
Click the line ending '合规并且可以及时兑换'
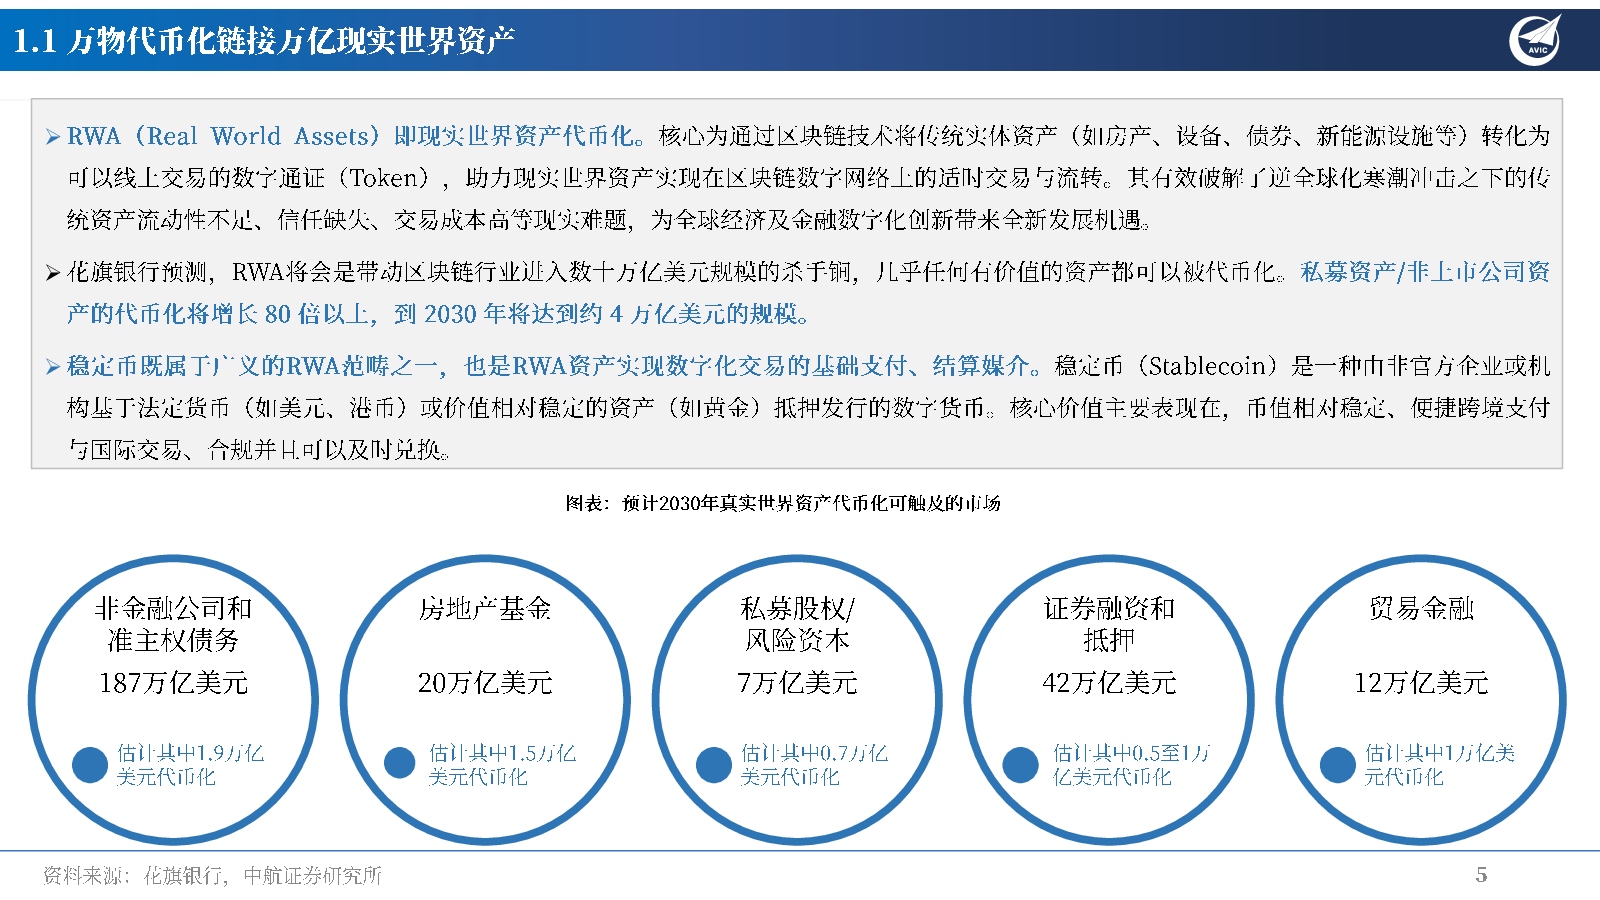[x=259, y=450]
